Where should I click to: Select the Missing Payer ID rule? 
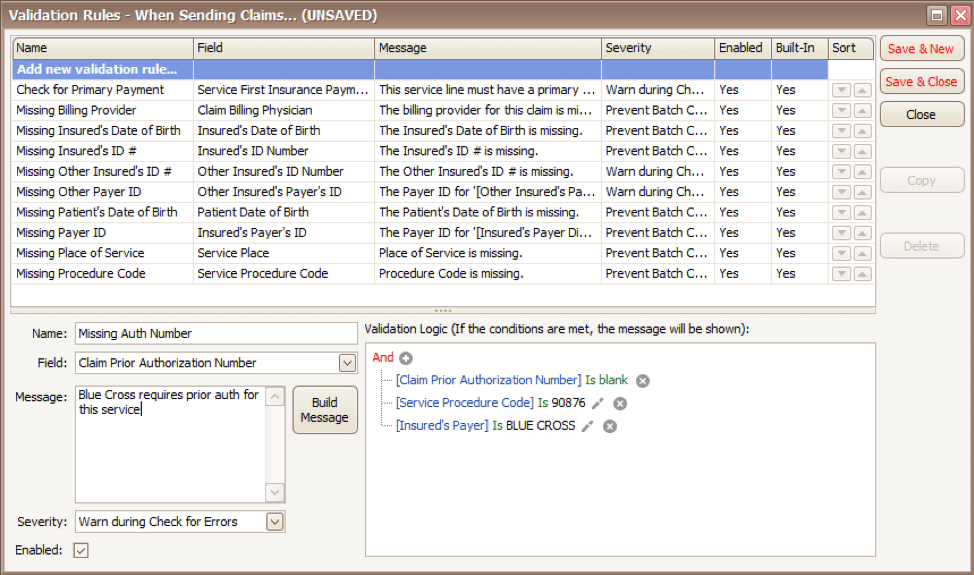[x=420, y=233]
